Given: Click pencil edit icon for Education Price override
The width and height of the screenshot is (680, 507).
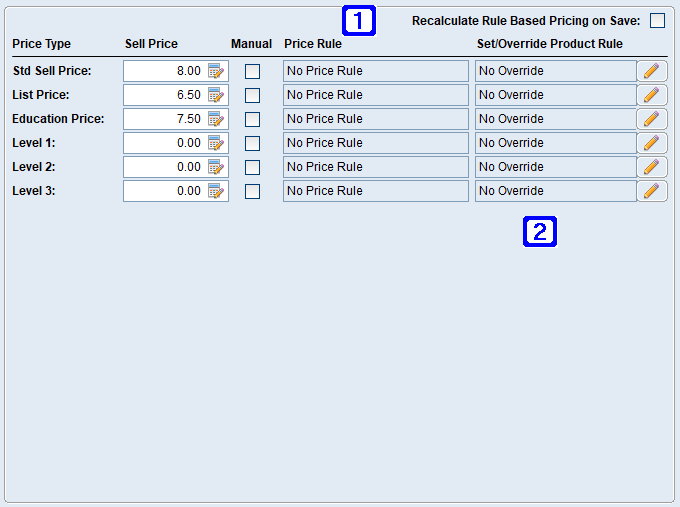Looking at the screenshot, I should point(651,119).
